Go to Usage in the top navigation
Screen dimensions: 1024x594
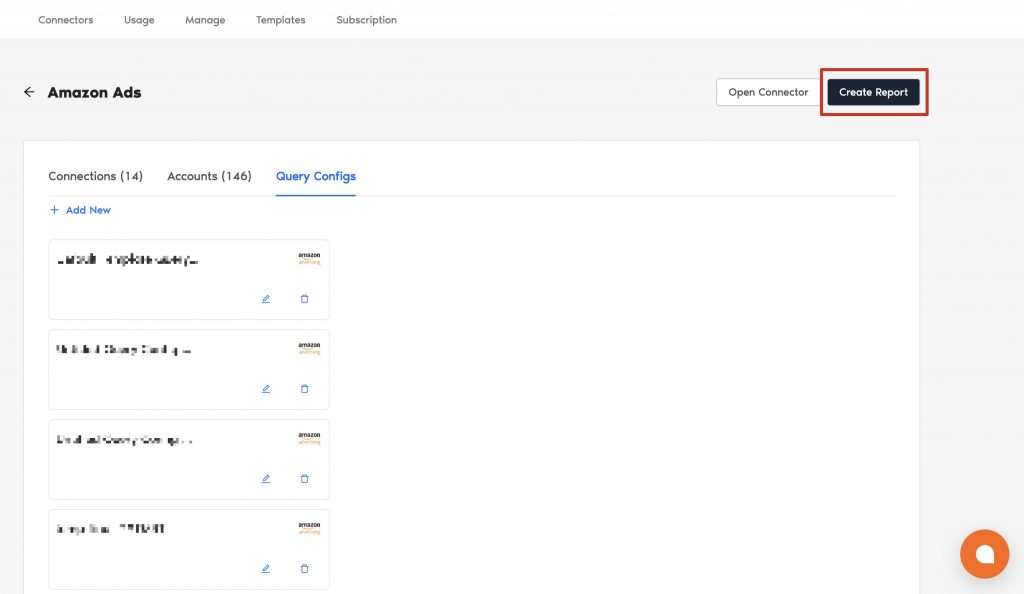[x=139, y=20]
